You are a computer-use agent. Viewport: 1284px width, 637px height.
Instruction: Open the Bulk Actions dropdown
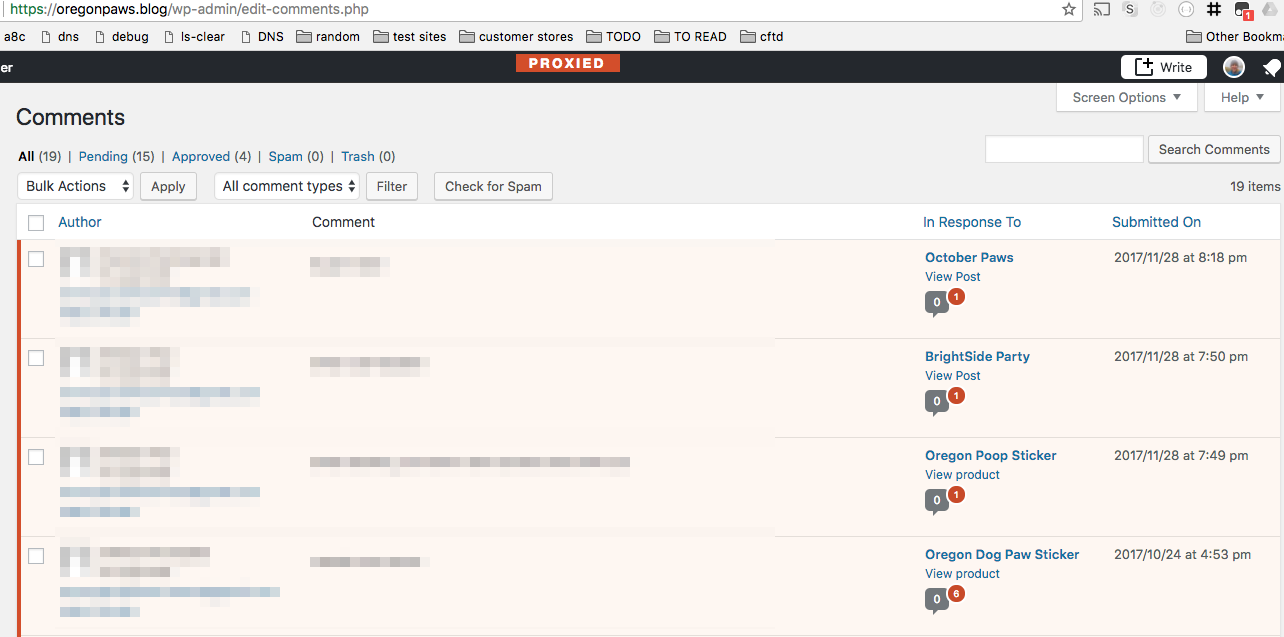(75, 186)
